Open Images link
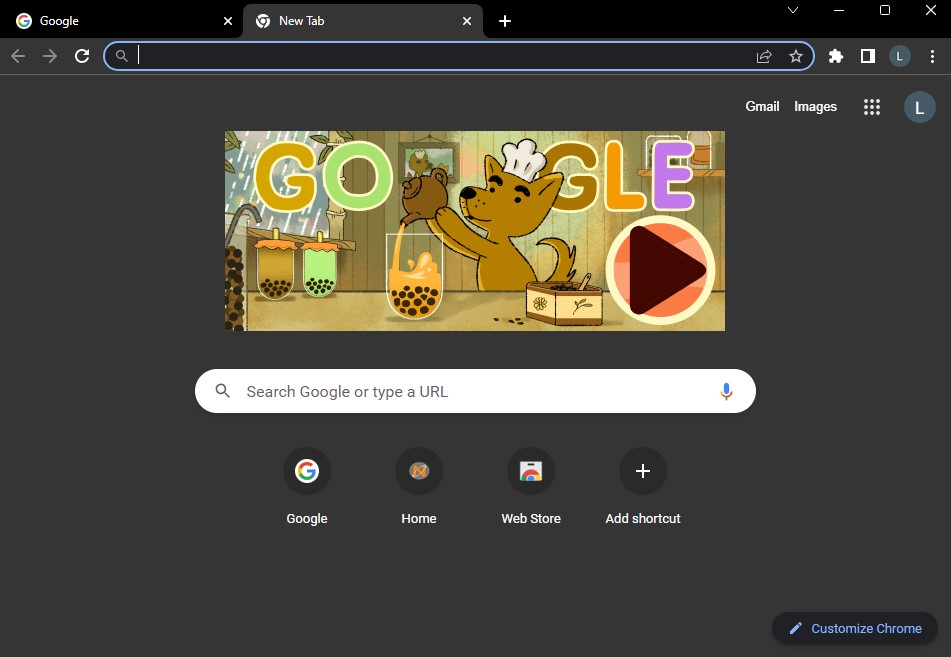Screen dimensions: 951x657 [x=815, y=107]
